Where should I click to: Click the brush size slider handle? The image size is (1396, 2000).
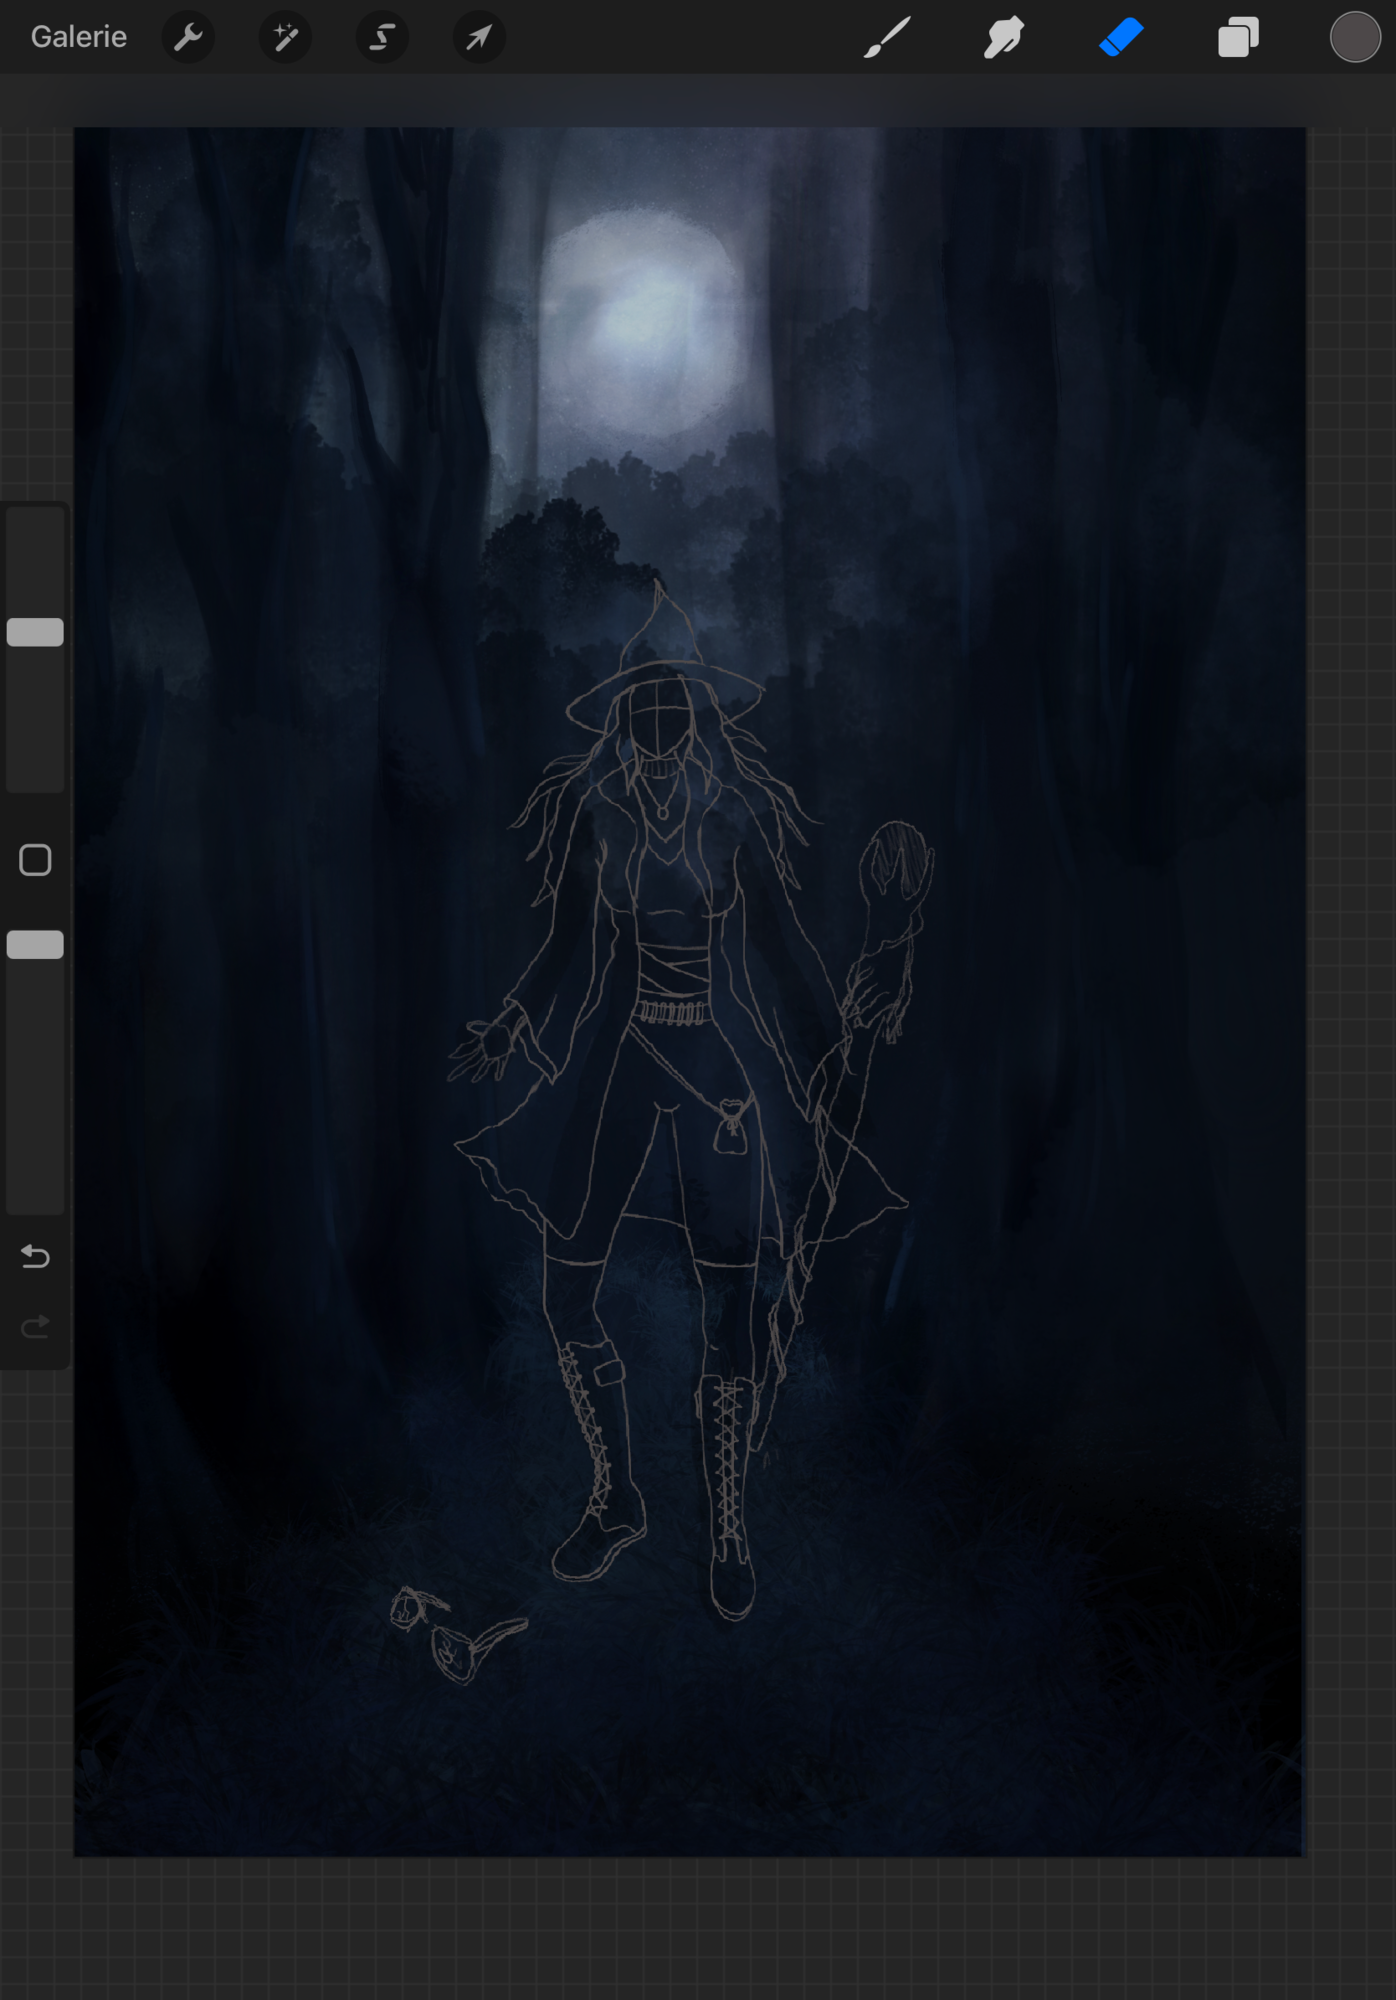coord(35,632)
